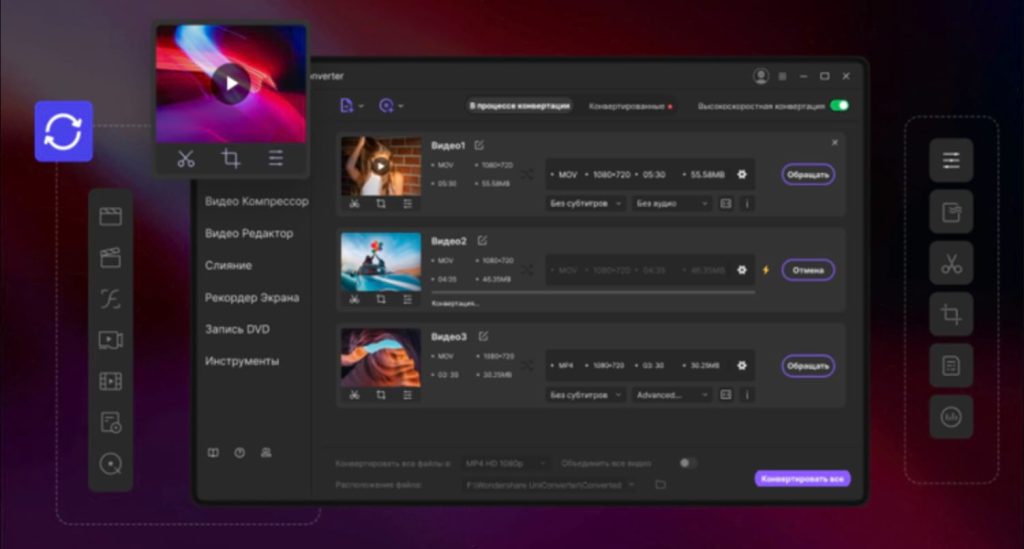Select disc icon at bottom of left strip

110,463
